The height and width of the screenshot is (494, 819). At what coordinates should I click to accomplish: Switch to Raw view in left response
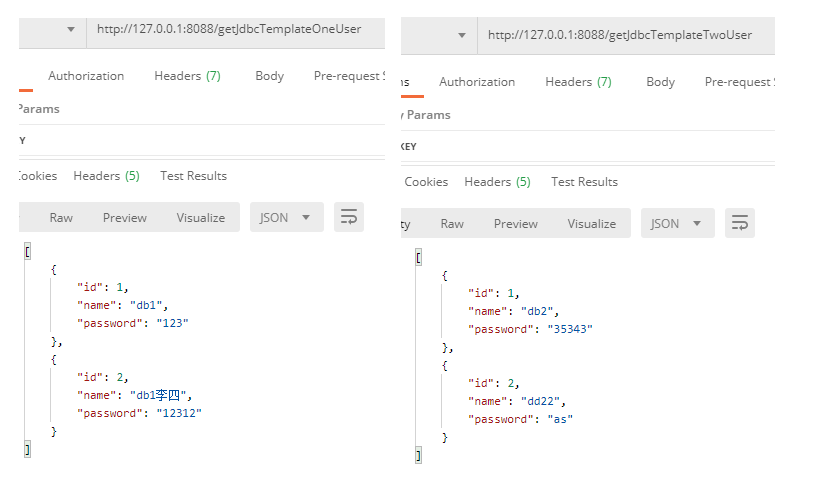point(61,218)
